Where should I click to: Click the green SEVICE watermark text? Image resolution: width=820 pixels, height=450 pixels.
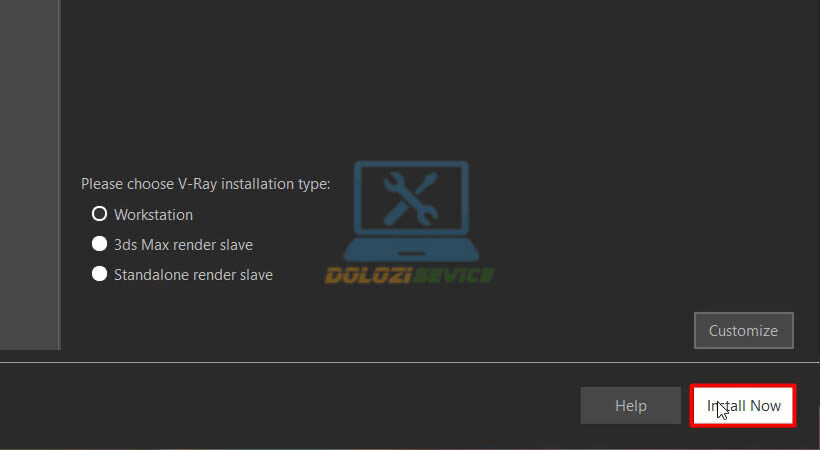(452, 275)
